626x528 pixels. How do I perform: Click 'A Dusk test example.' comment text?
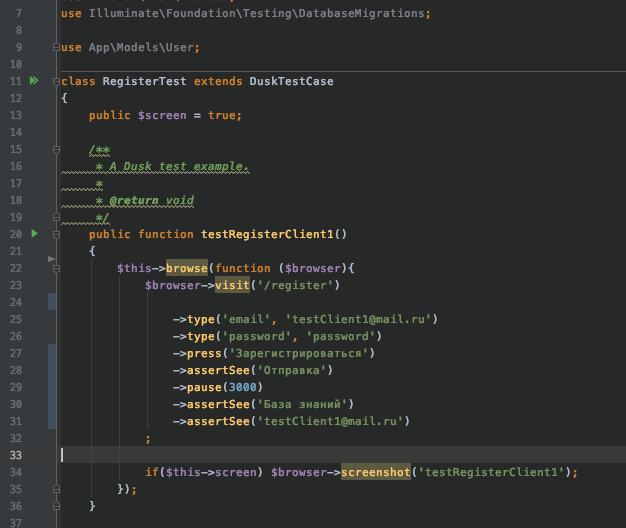(x=179, y=166)
